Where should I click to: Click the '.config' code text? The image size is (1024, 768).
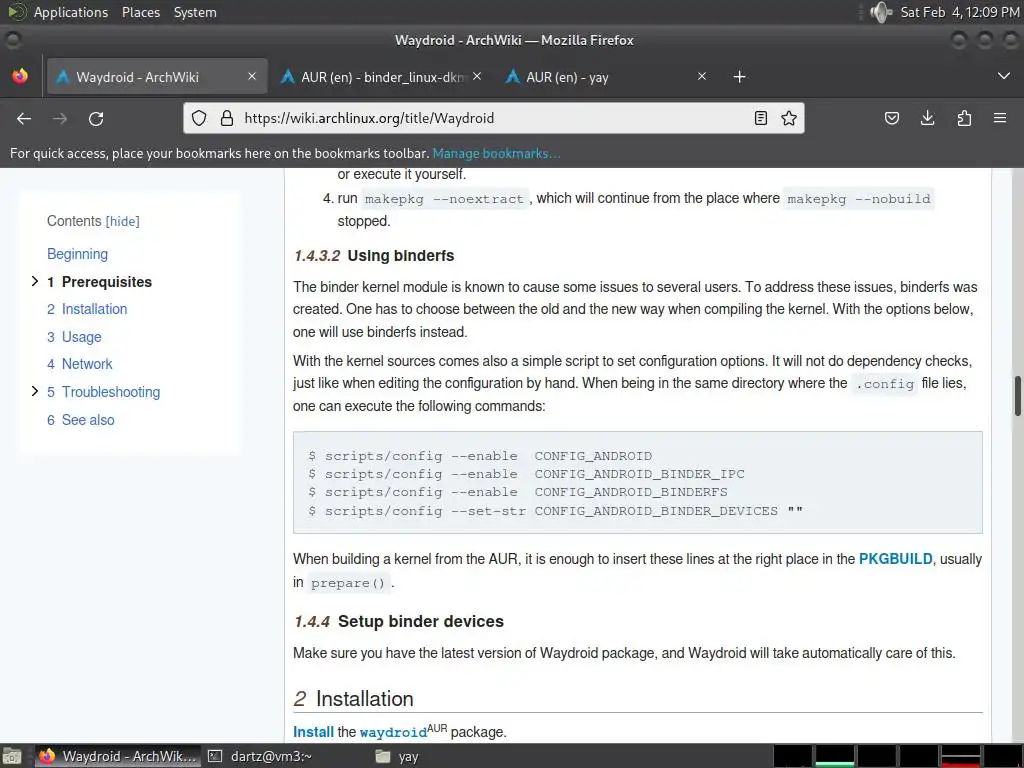coord(884,384)
